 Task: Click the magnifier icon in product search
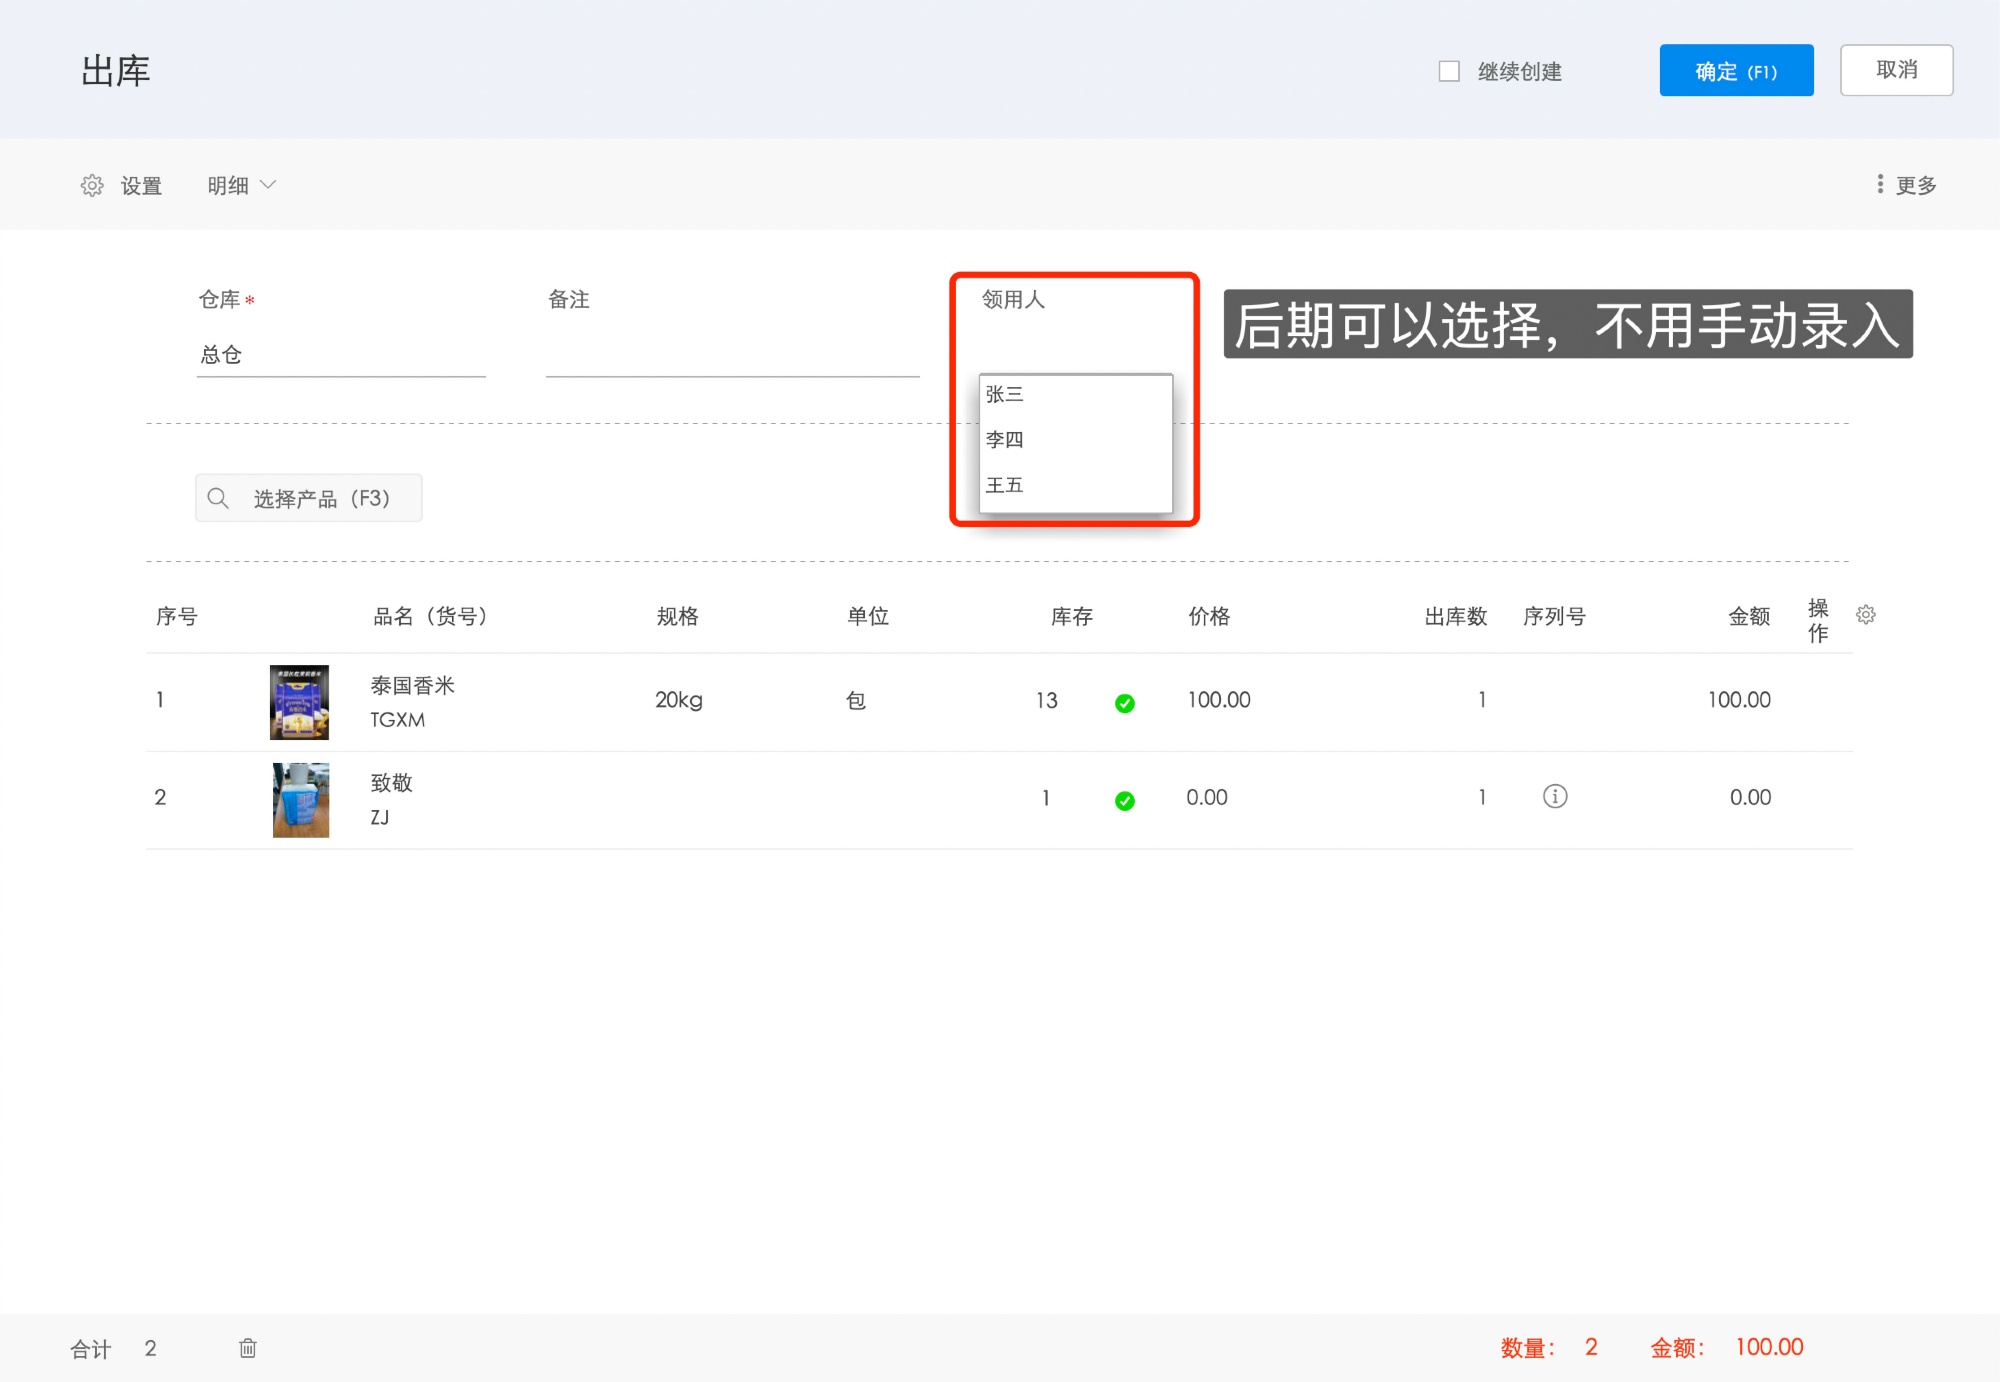[x=218, y=498]
